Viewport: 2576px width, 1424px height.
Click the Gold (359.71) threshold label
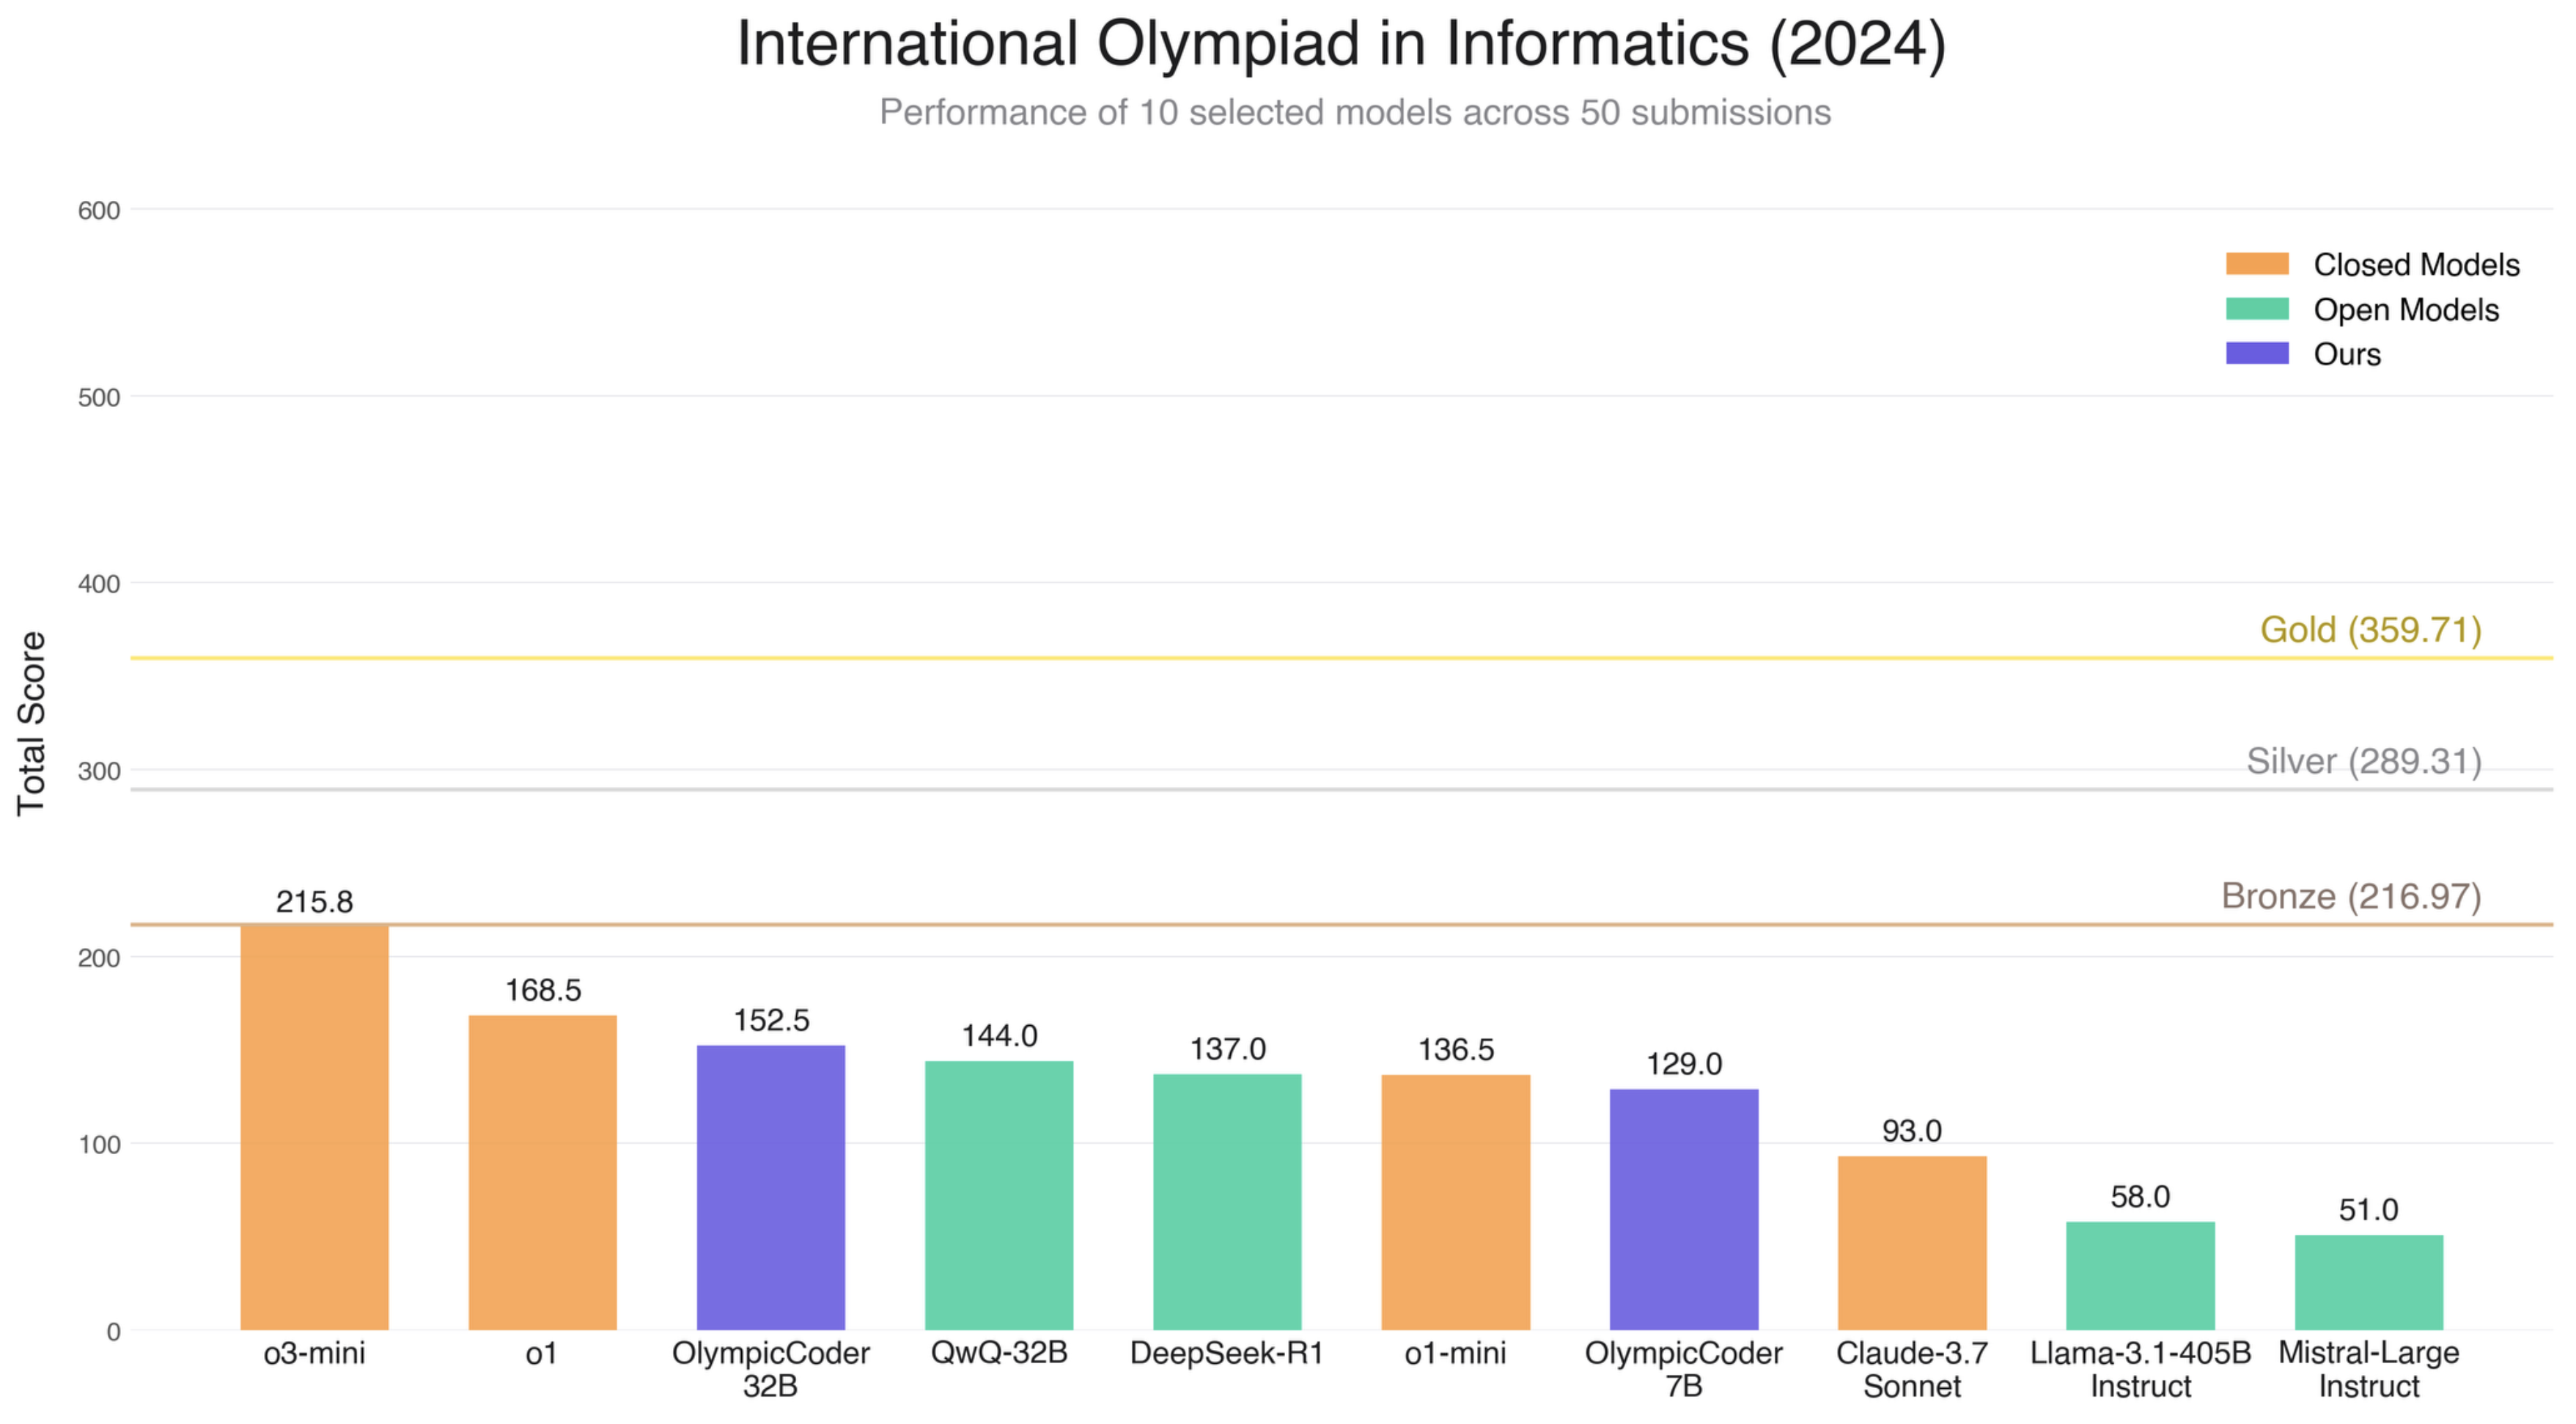coord(2370,630)
